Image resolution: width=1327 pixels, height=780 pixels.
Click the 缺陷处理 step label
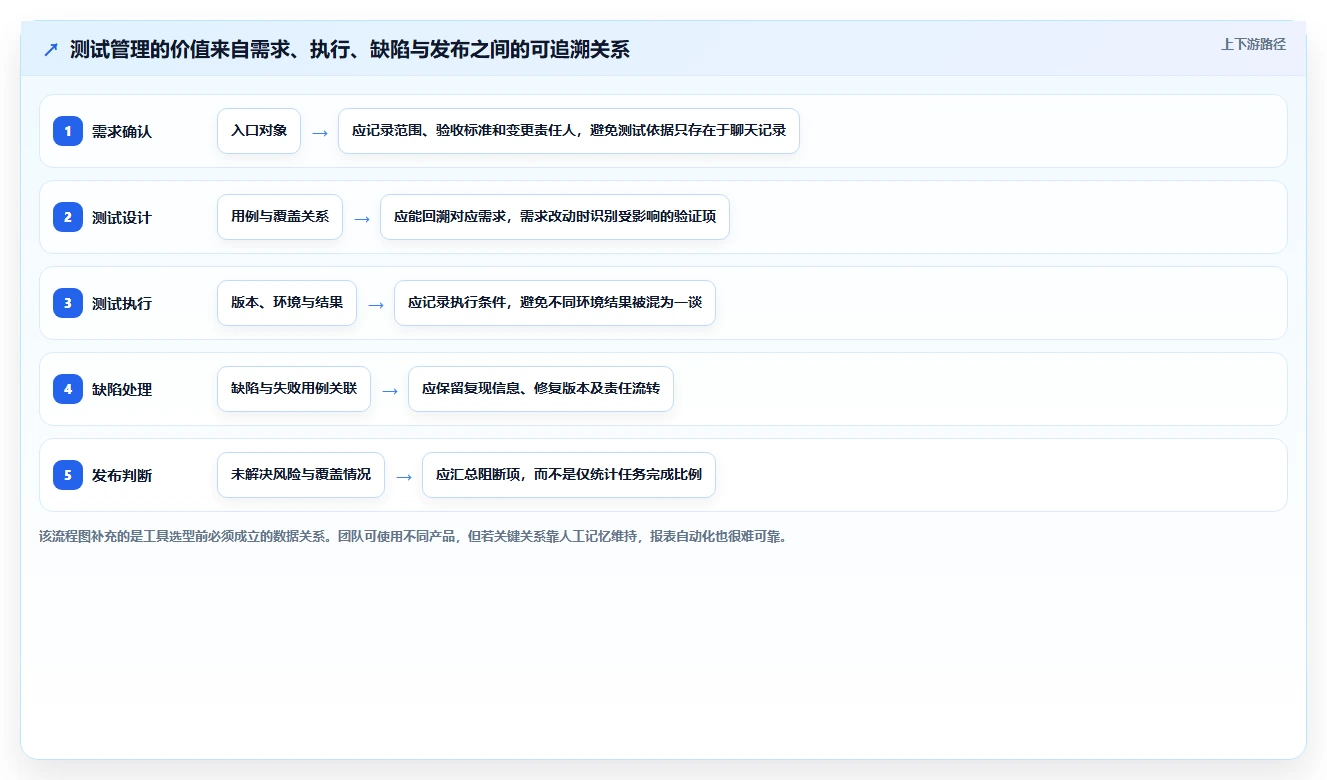click(122, 389)
